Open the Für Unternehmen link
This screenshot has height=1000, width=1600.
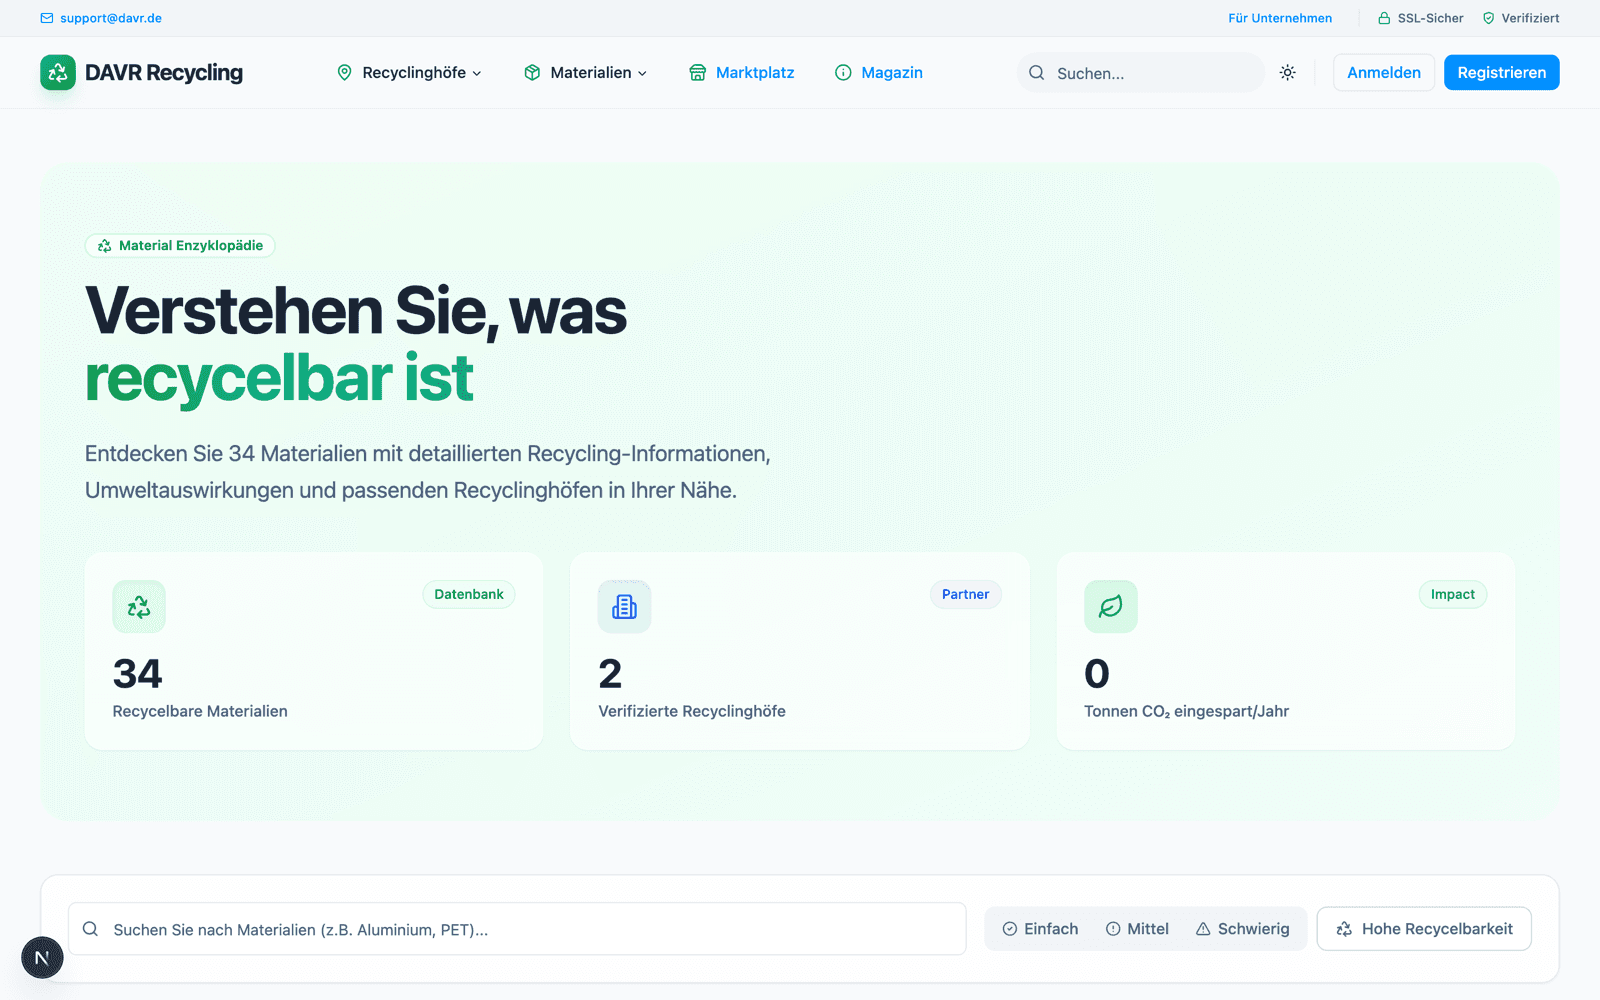[x=1280, y=18]
